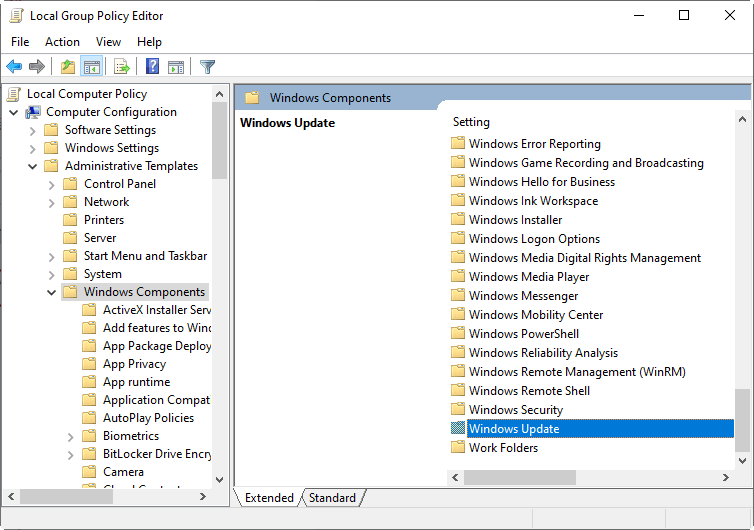Click the Up one level folder icon
The image size is (754, 530).
coord(68,66)
